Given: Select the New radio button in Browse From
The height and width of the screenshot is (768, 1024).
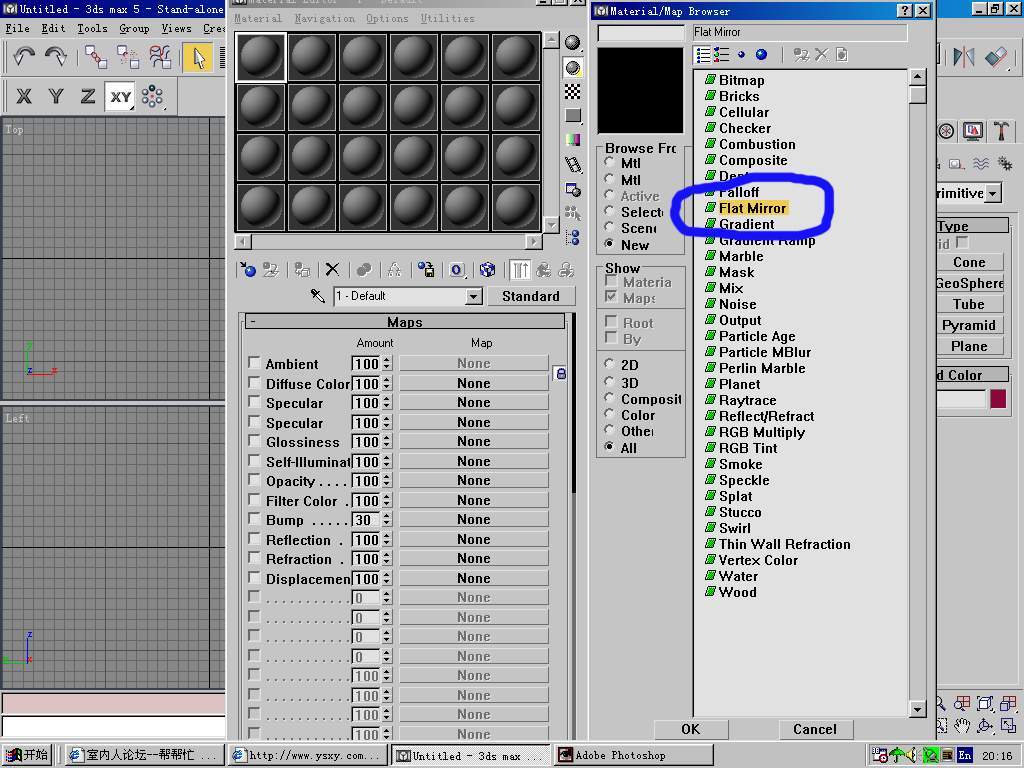Looking at the screenshot, I should (609, 244).
